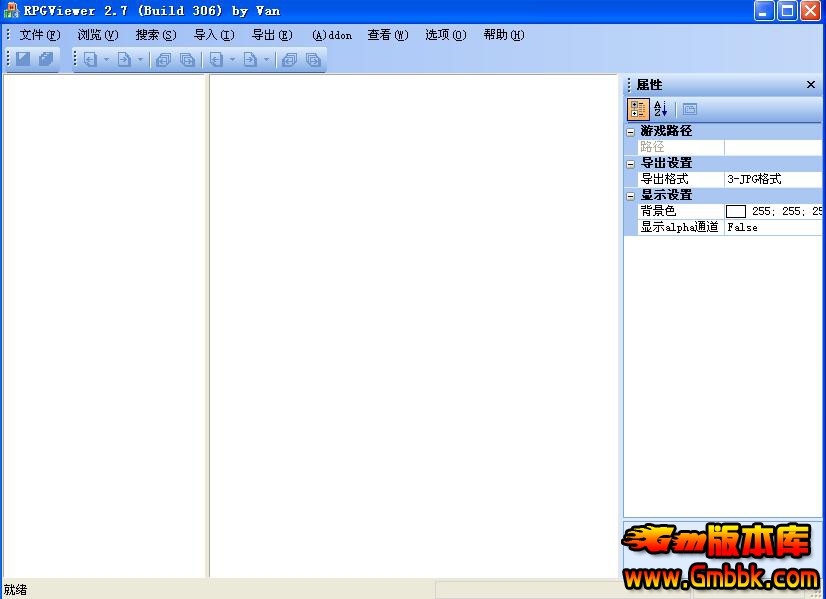Open the dropdown arrow next to export icon
This screenshot has height=599, width=826.
click(x=140, y=59)
